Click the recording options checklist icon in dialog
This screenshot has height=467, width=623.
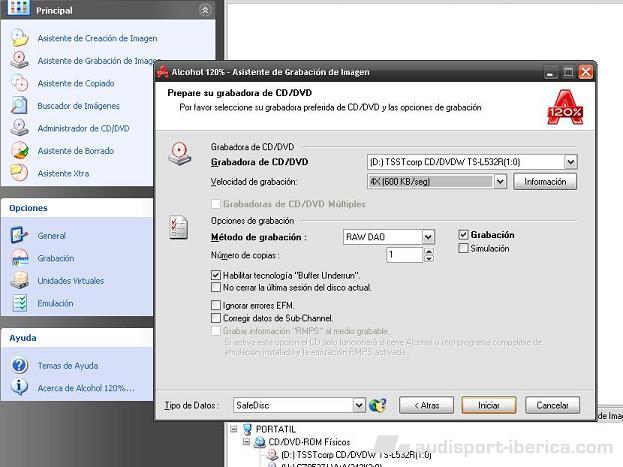pos(179,227)
